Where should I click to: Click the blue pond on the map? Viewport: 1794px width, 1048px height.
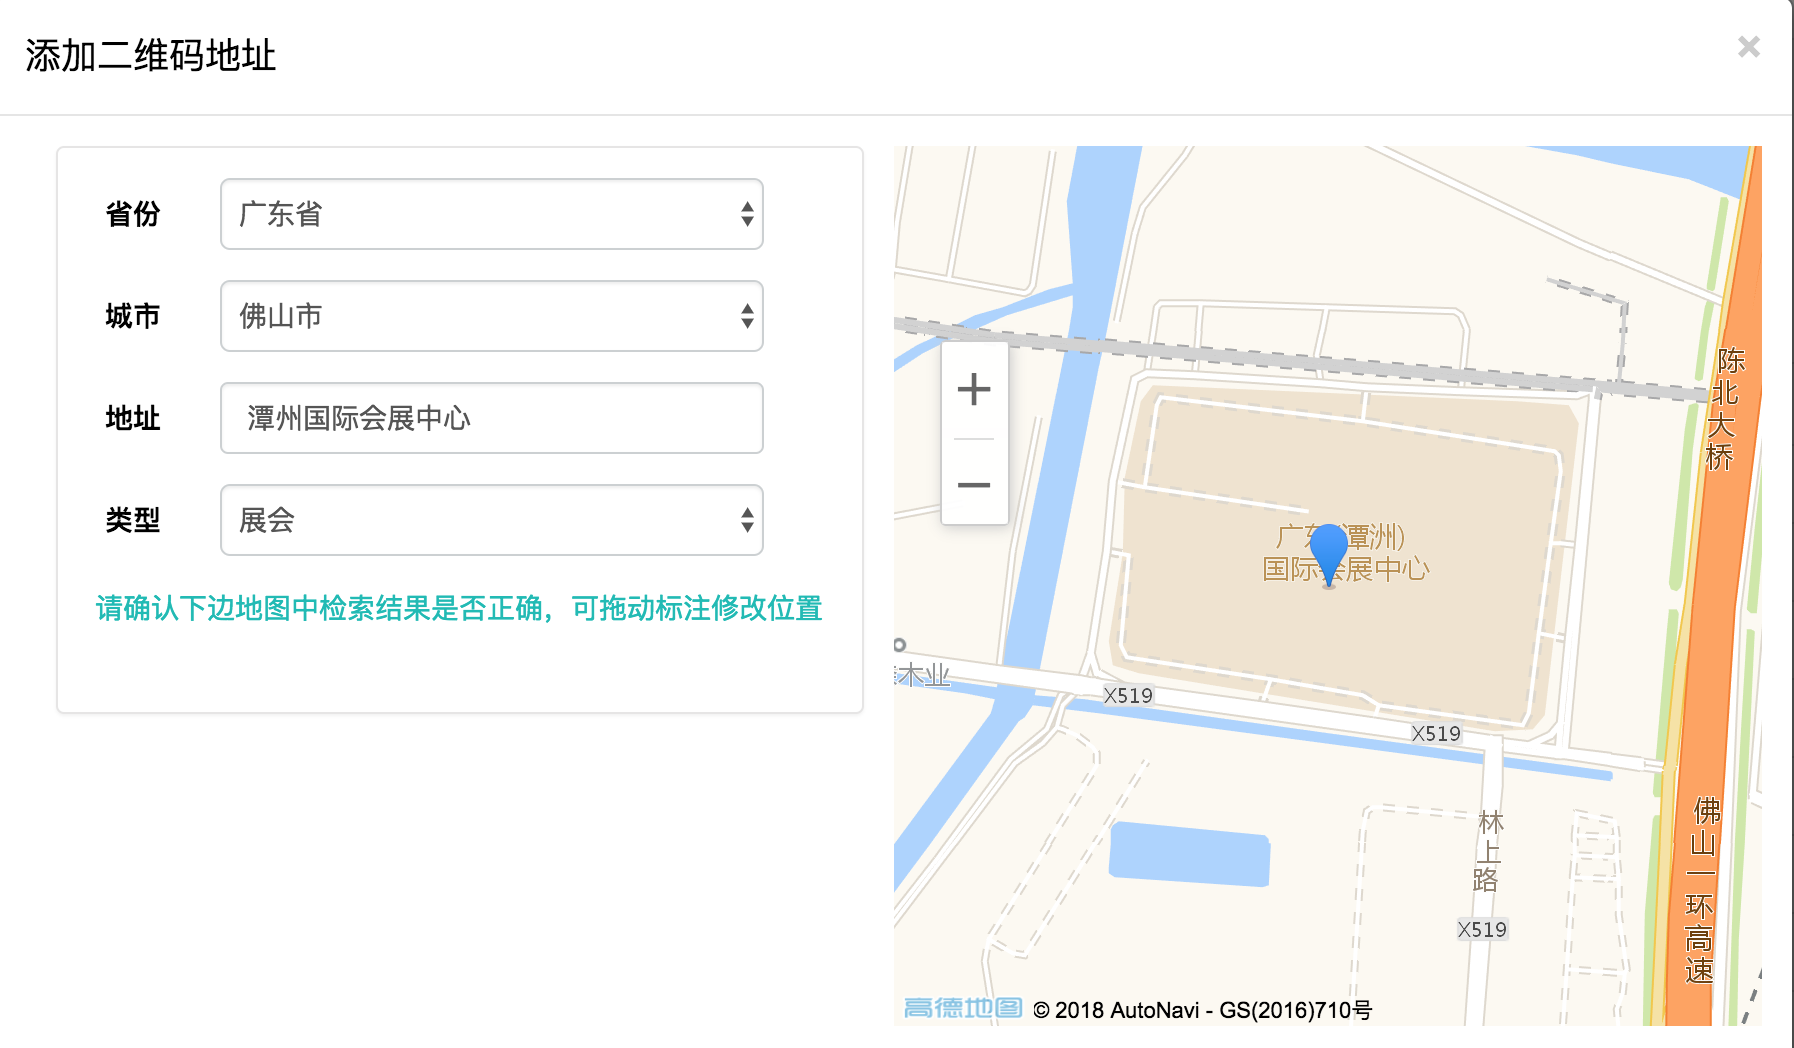click(x=1189, y=855)
